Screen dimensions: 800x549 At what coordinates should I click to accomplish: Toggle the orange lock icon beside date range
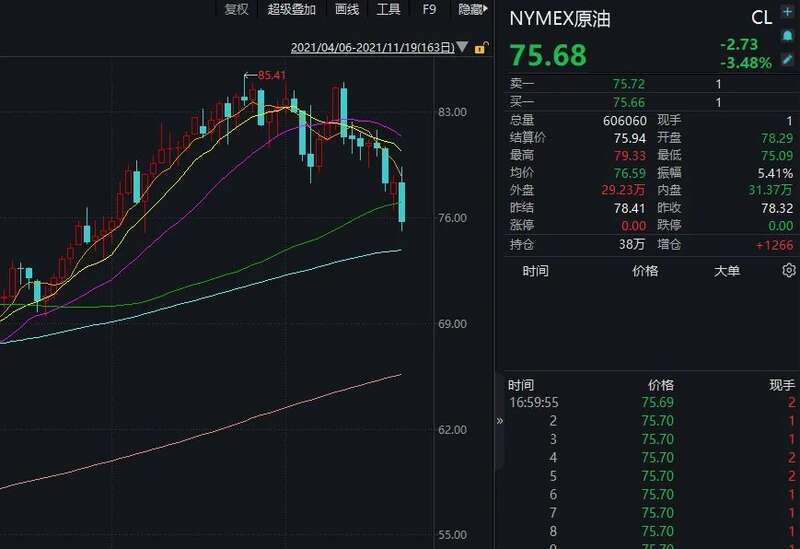point(481,47)
